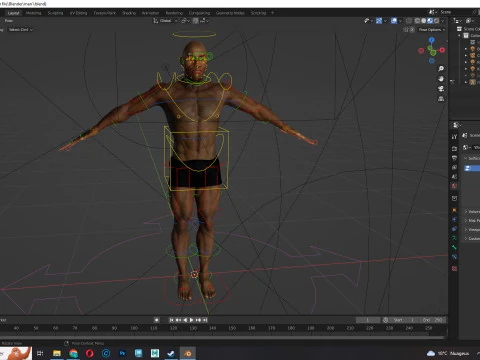Image resolution: width=480 pixels, height=360 pixels.
Task: Open snapping options dropdown
Action: click(x=204, y=21)
